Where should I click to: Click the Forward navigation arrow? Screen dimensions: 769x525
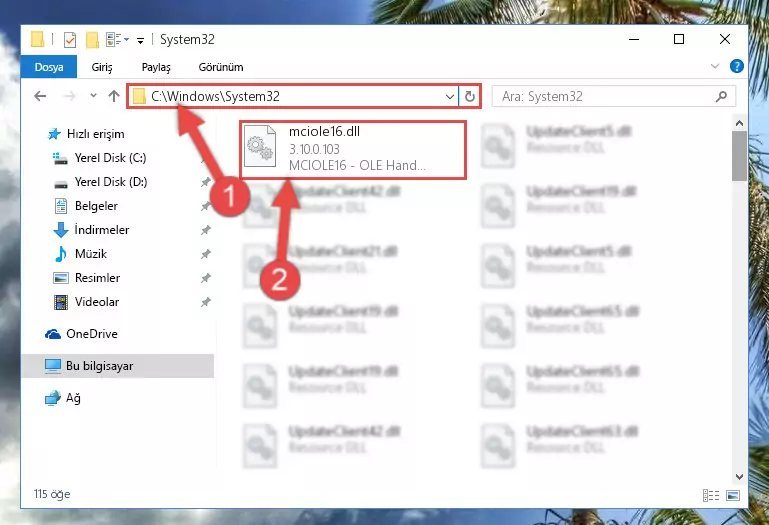tap(69, 96)
